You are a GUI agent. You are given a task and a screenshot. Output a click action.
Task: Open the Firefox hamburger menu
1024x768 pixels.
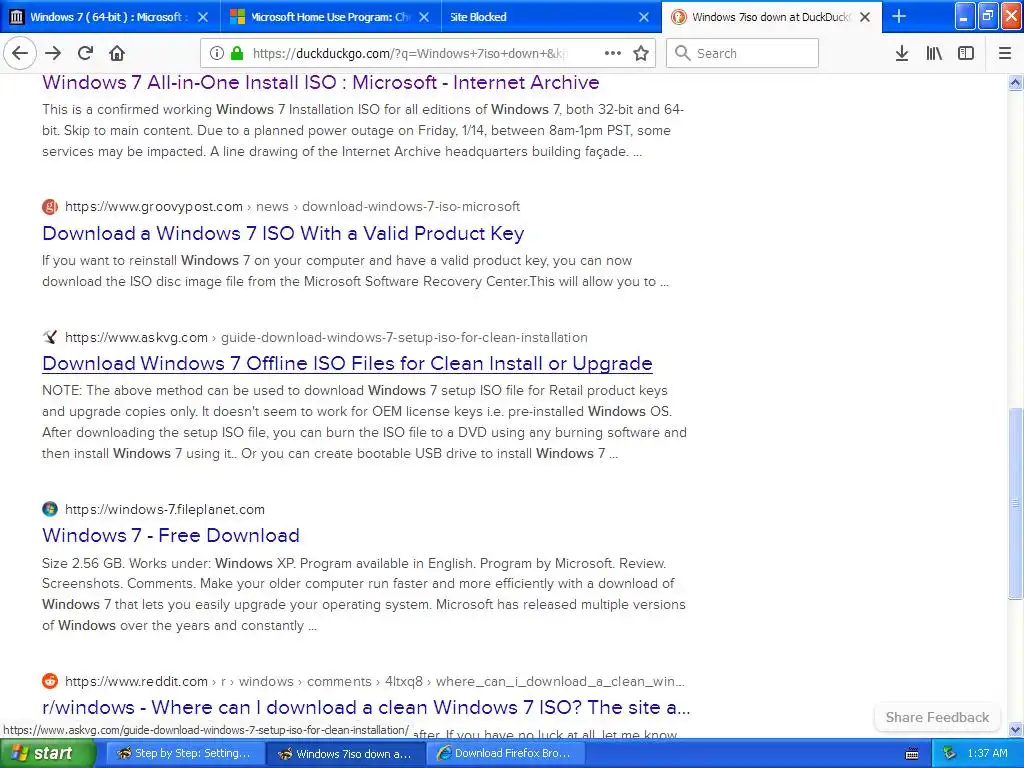click(x=1004, y=53)
